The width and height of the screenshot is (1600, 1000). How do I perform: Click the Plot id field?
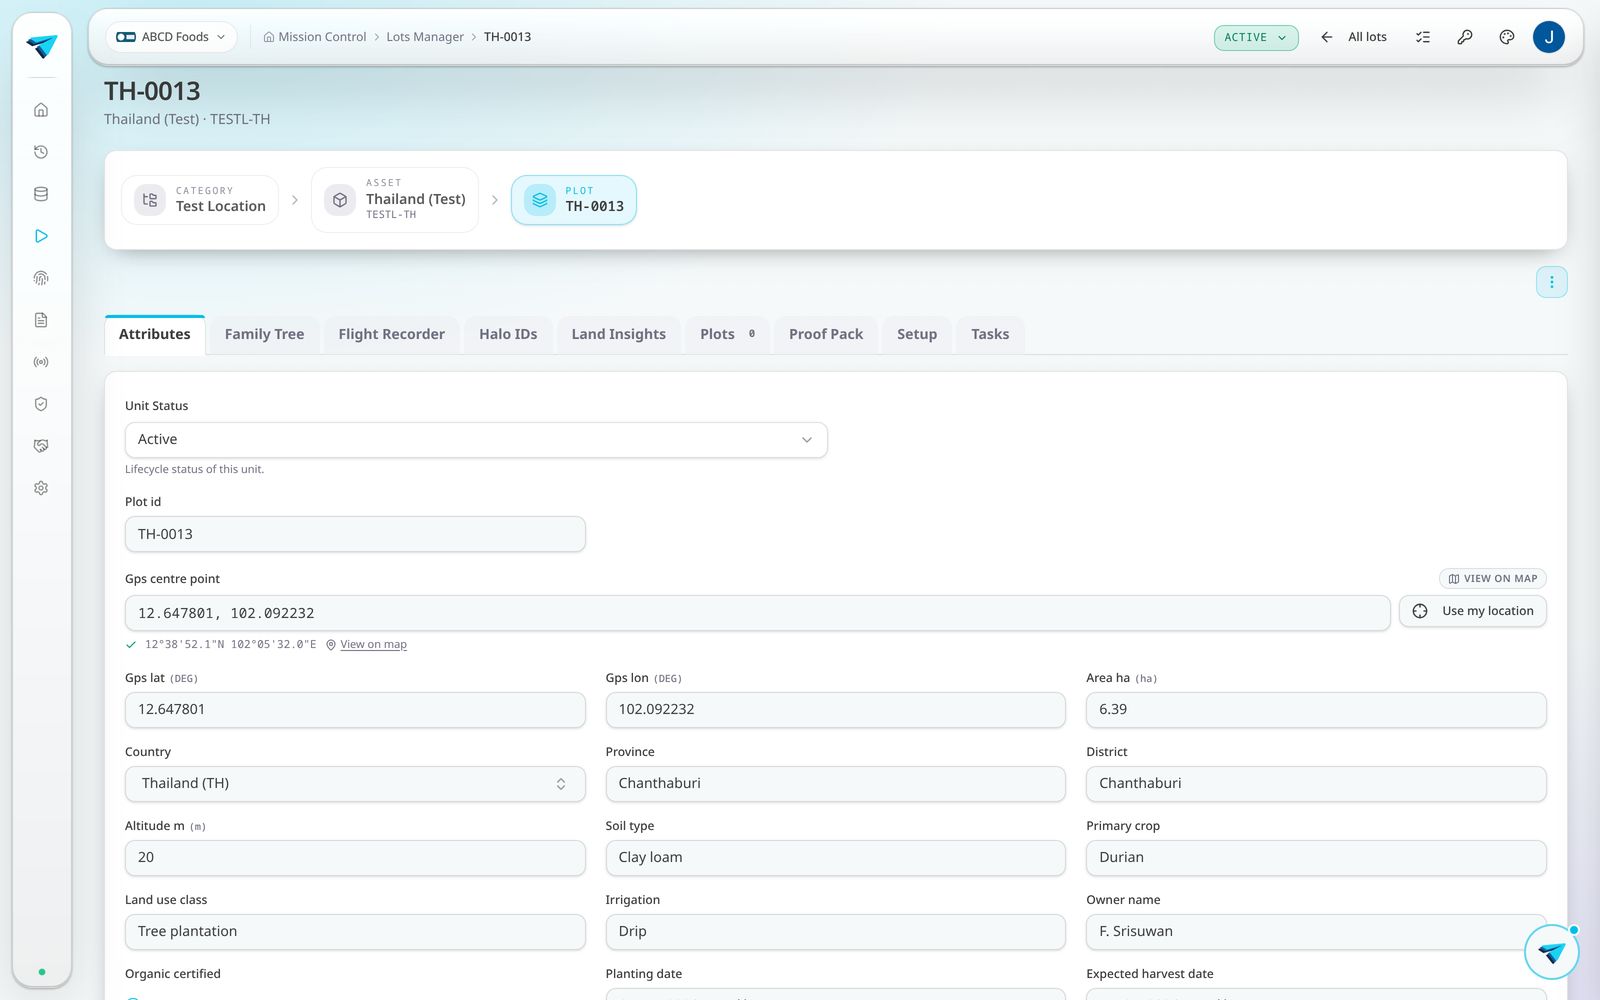pos(355,534)
